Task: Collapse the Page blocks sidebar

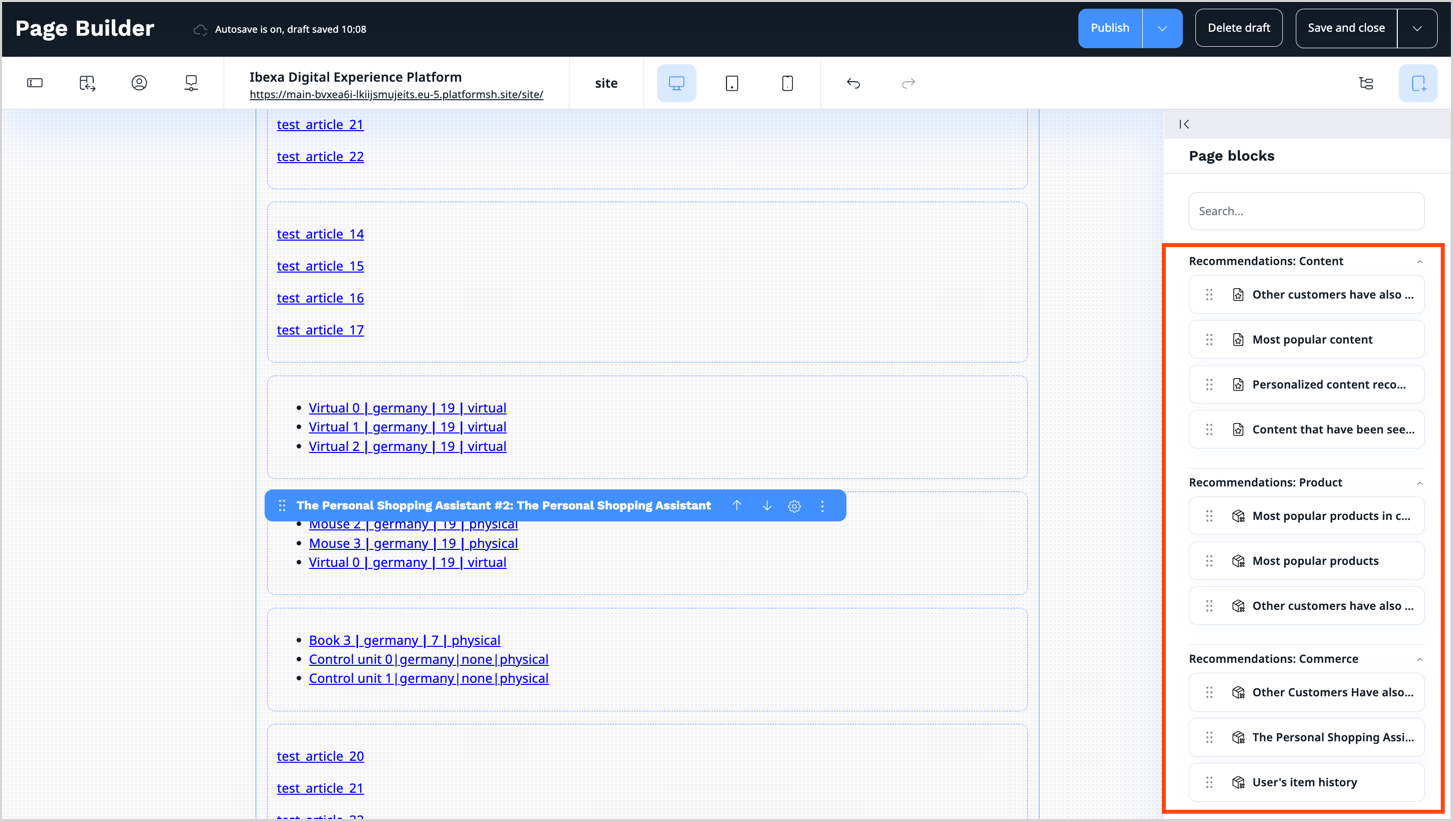Action: coord(1184,124)
